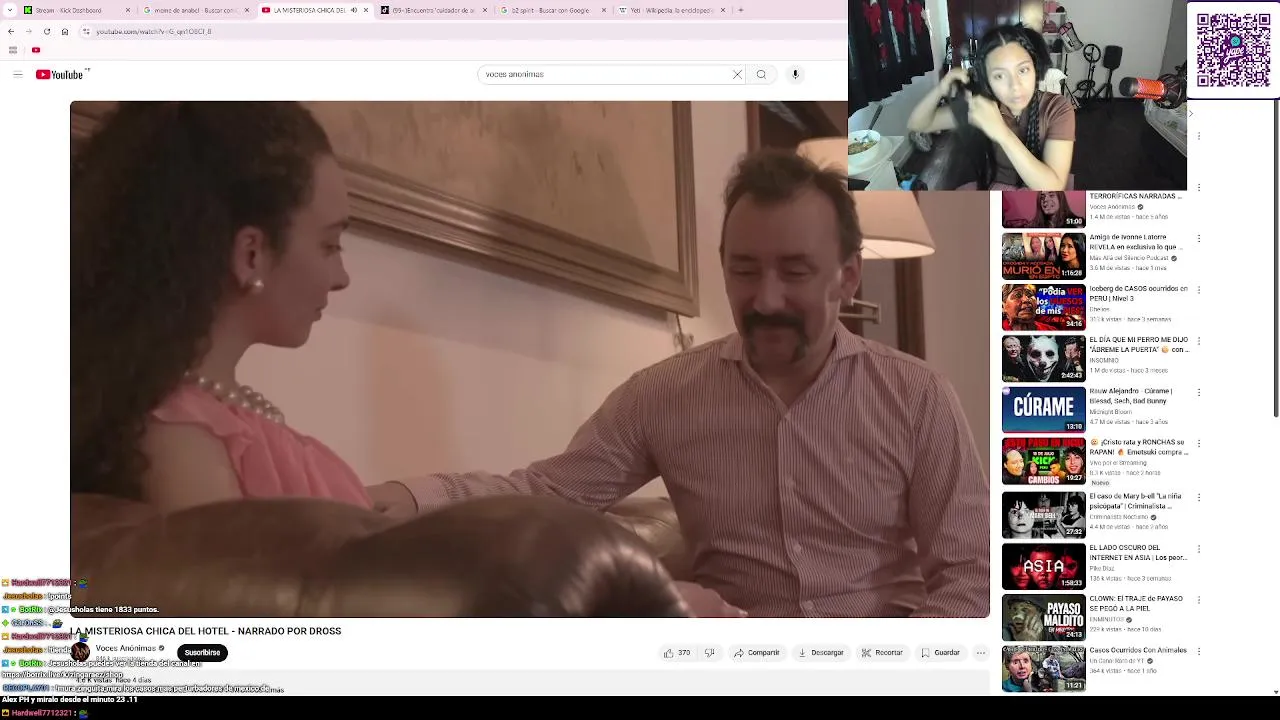Screen dimensions: 1280x720
Task: Subscribe with the Suscribirse button
Action: [x=202, y=653]
